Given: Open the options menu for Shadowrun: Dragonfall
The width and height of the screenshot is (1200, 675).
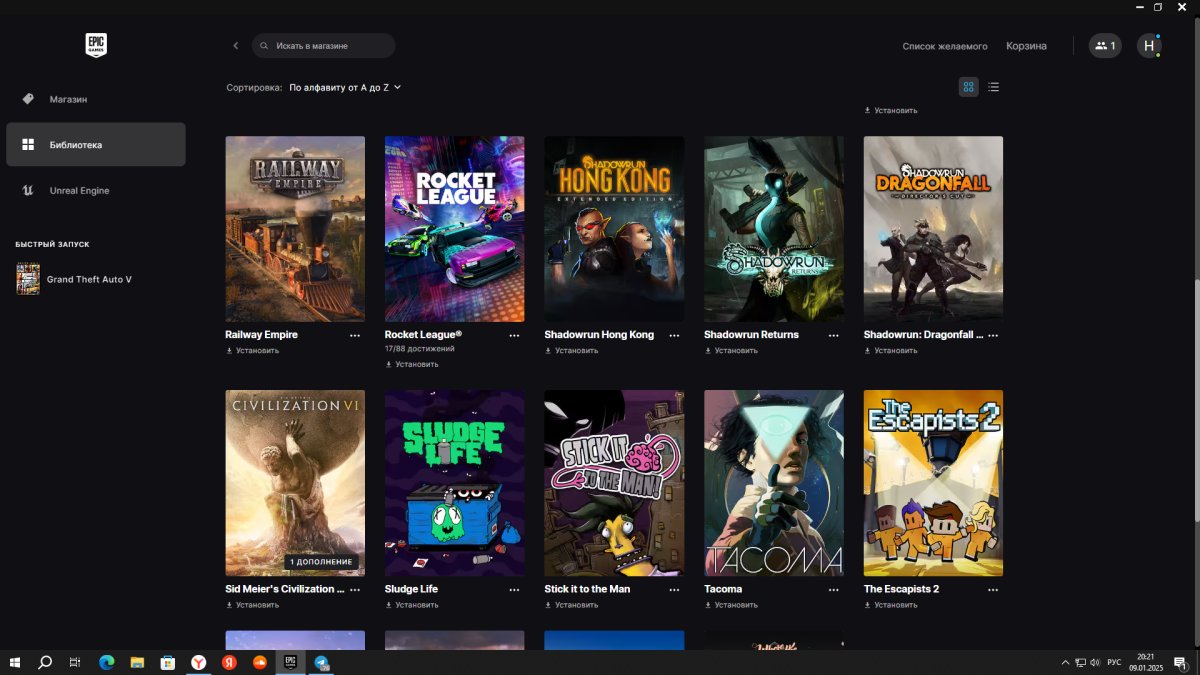Looking at the screenshot, I should 993,336.
